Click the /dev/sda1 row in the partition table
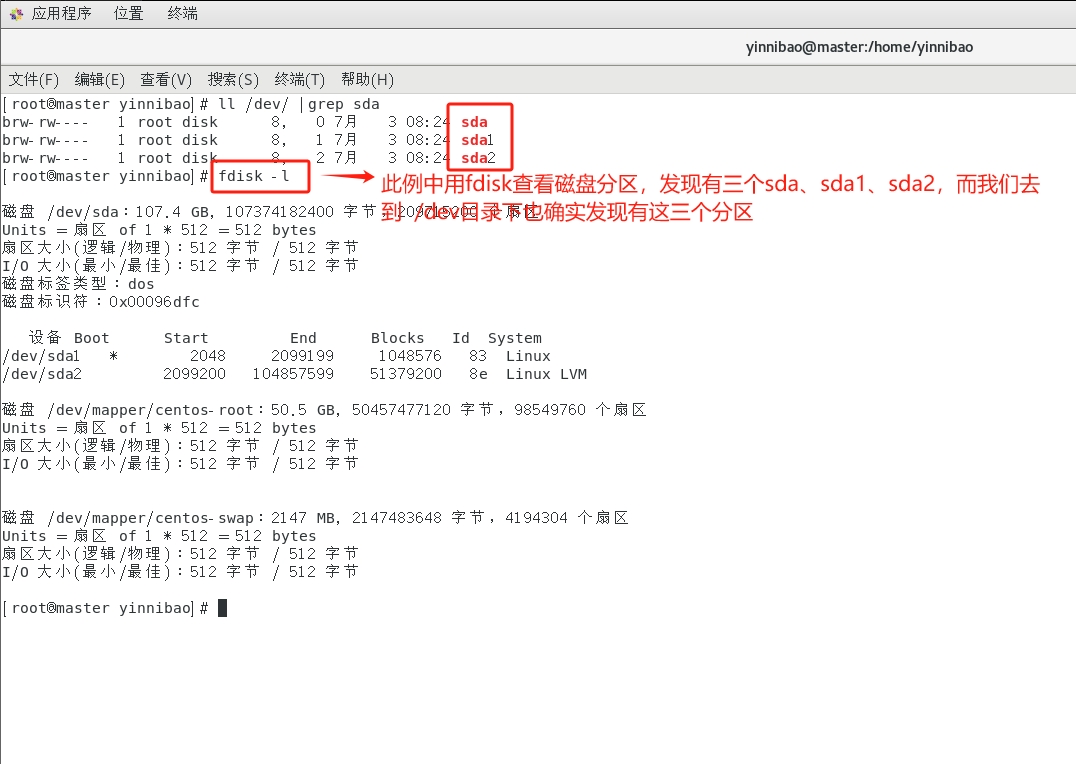The width and height of the screenshot is (1076, 764). [x=277, y=356]
